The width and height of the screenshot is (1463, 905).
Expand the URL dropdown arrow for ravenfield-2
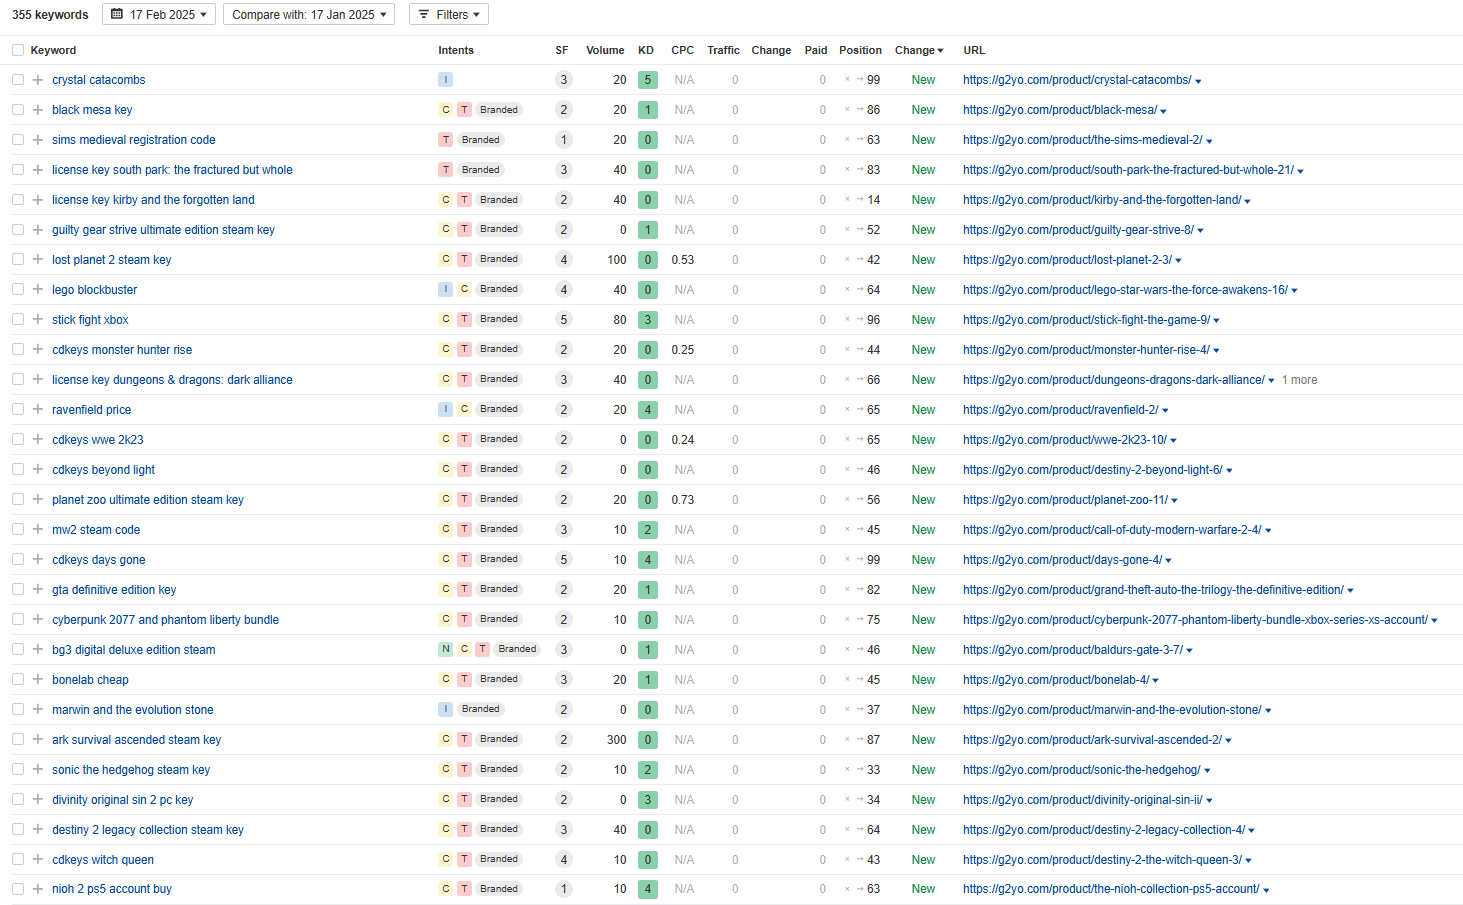[x=1166, y=411]
